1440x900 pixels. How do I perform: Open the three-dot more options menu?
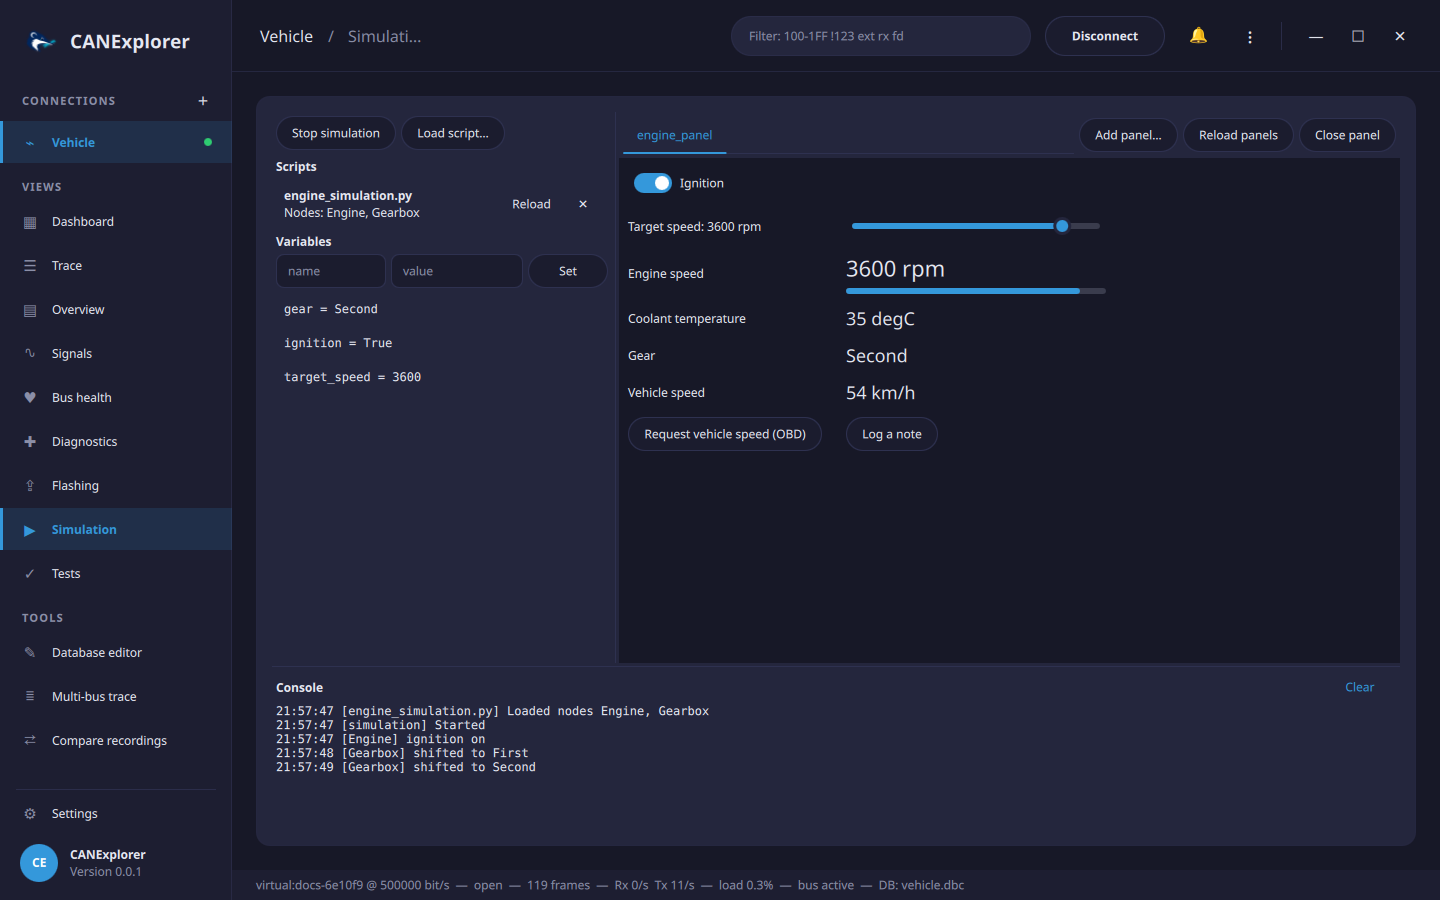[1250, 37]
